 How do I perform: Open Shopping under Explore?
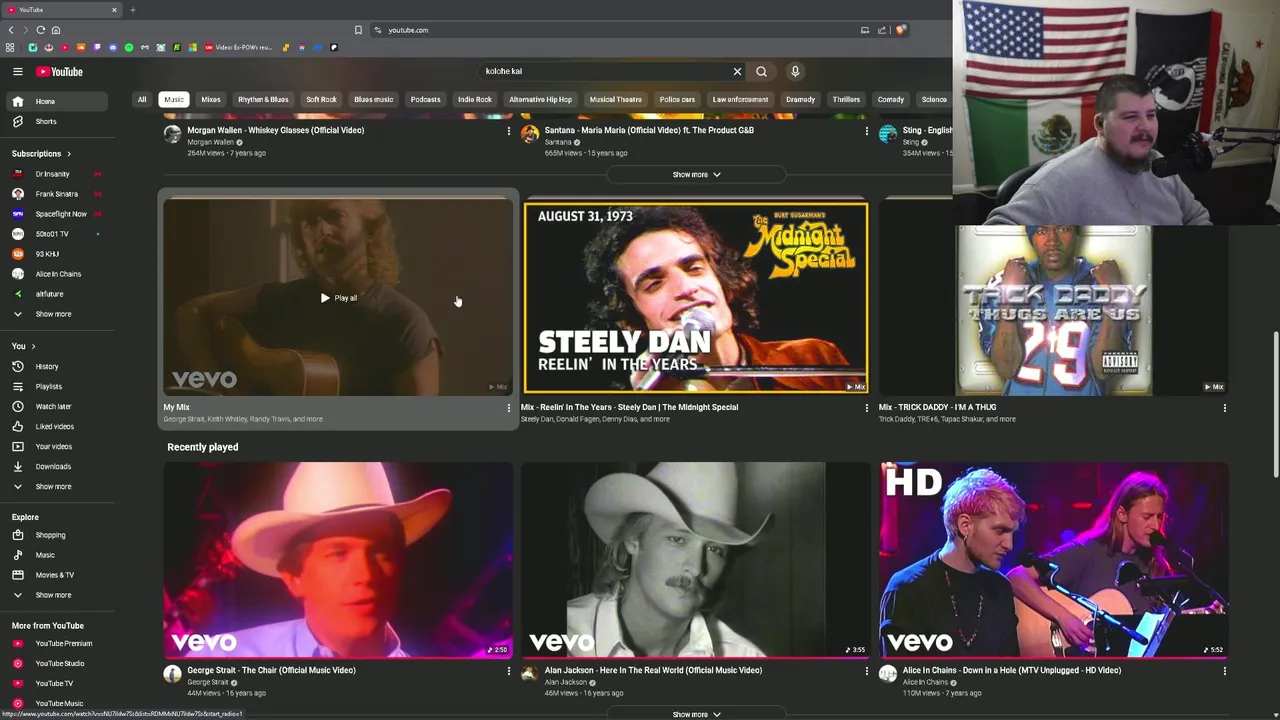pyautogui.click(x=55, y=535)
